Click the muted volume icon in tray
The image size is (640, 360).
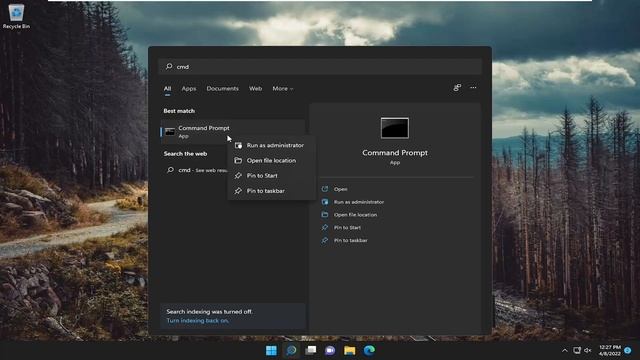[x=588, y=351]
